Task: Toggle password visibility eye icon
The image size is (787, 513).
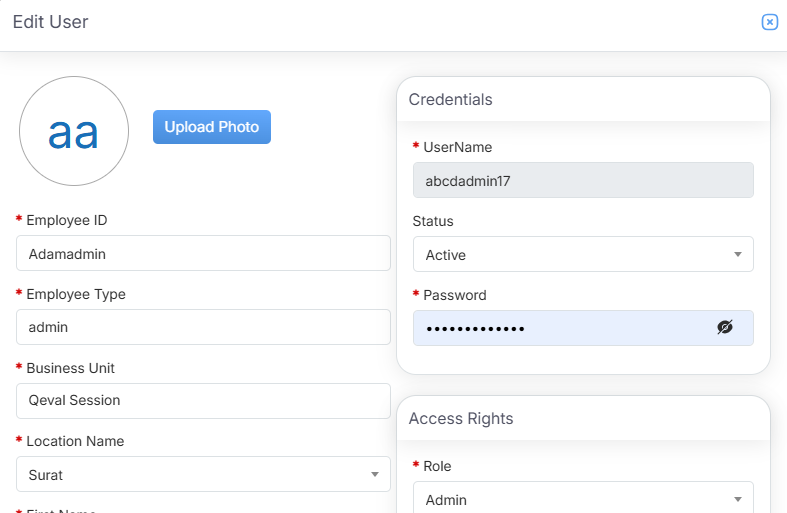Action: coord(725,328)
